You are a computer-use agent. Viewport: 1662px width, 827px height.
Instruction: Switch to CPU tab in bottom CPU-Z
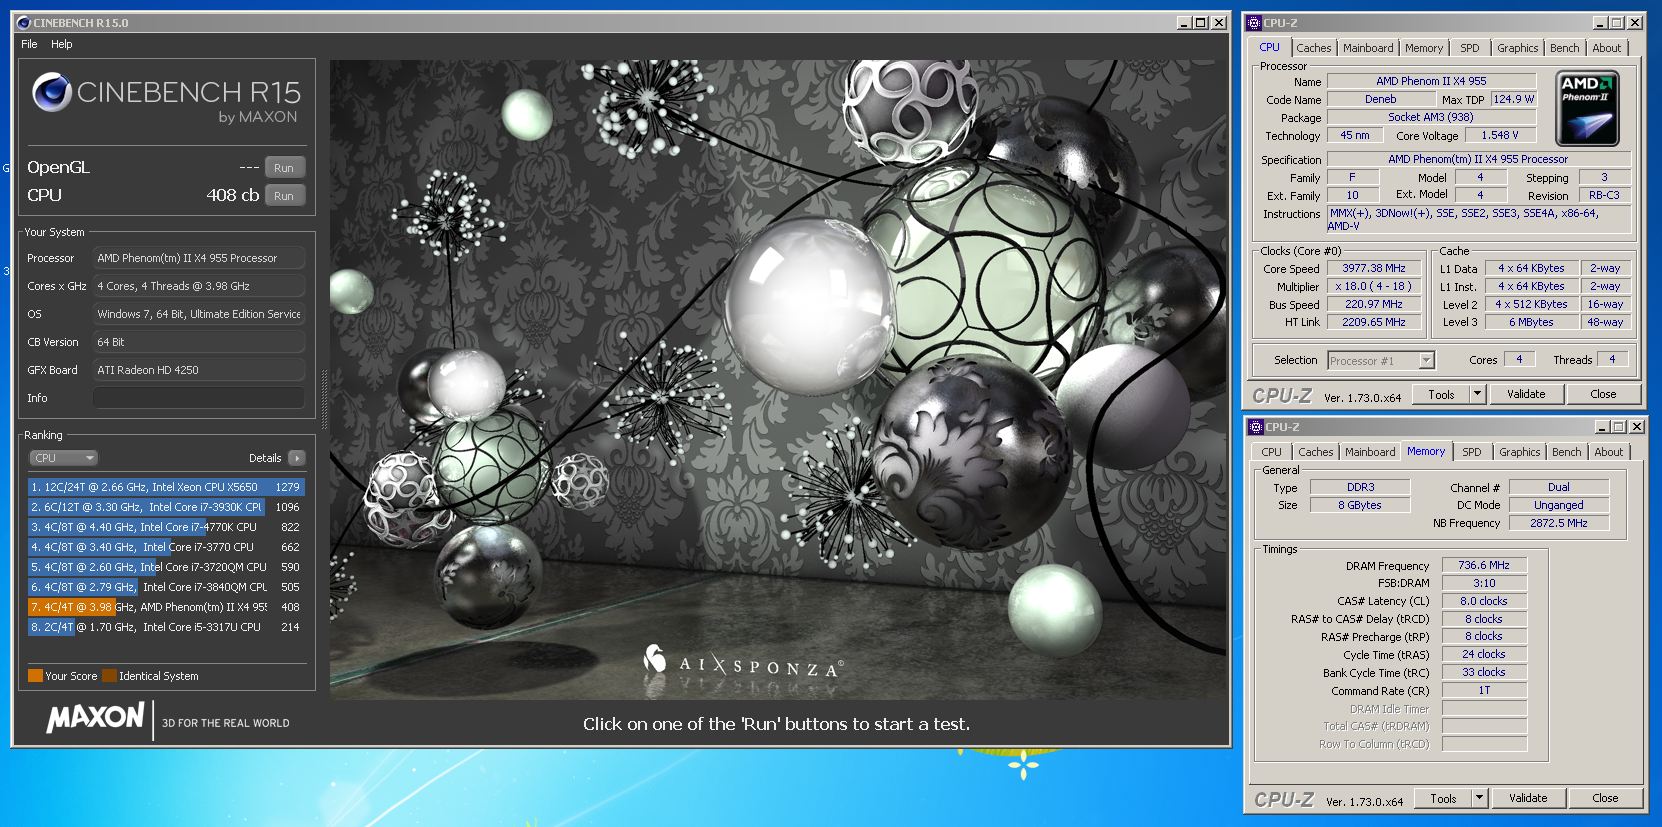coord(1271,452)
